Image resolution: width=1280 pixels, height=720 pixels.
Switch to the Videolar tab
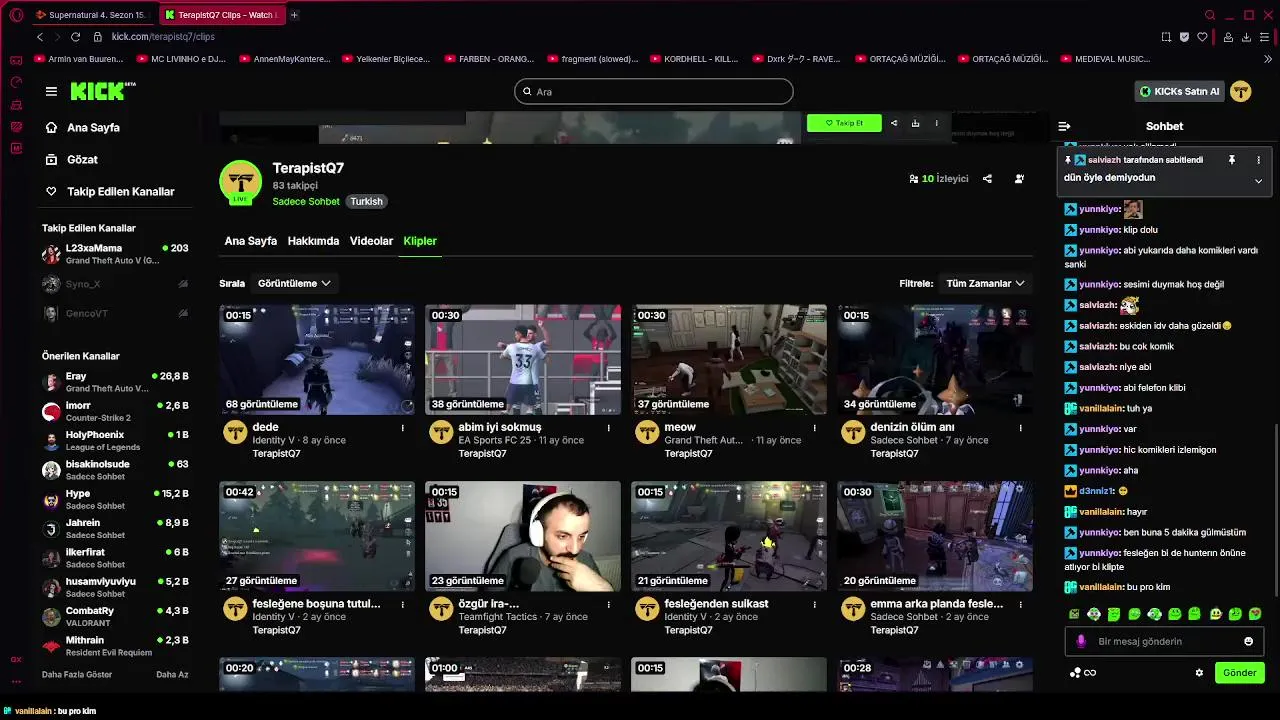tap(371, 241)
